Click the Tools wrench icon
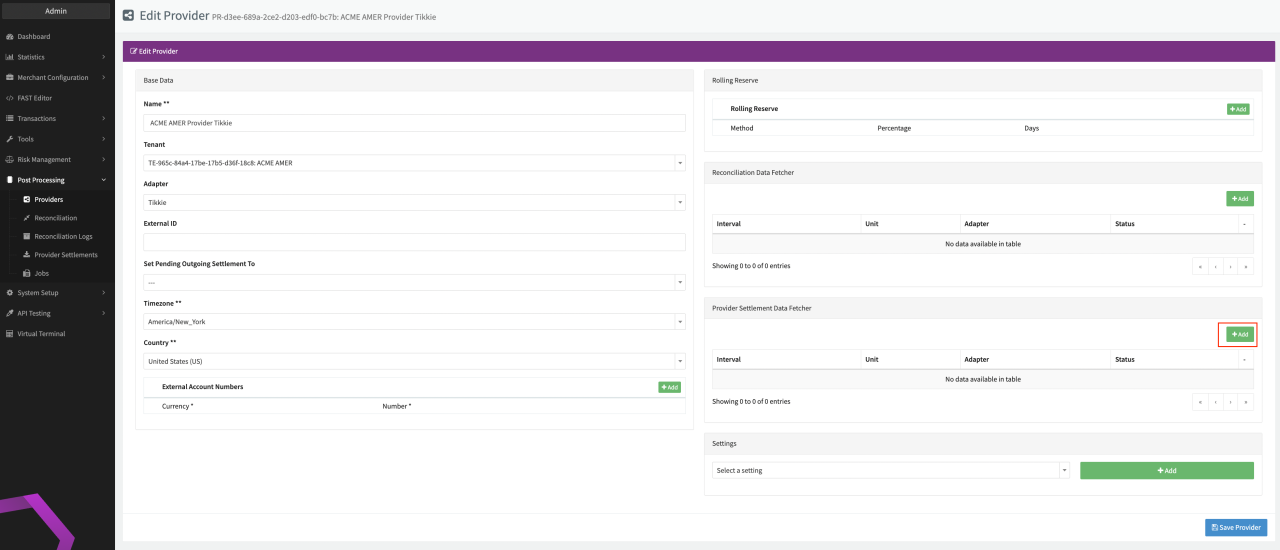 pos(10,139)
